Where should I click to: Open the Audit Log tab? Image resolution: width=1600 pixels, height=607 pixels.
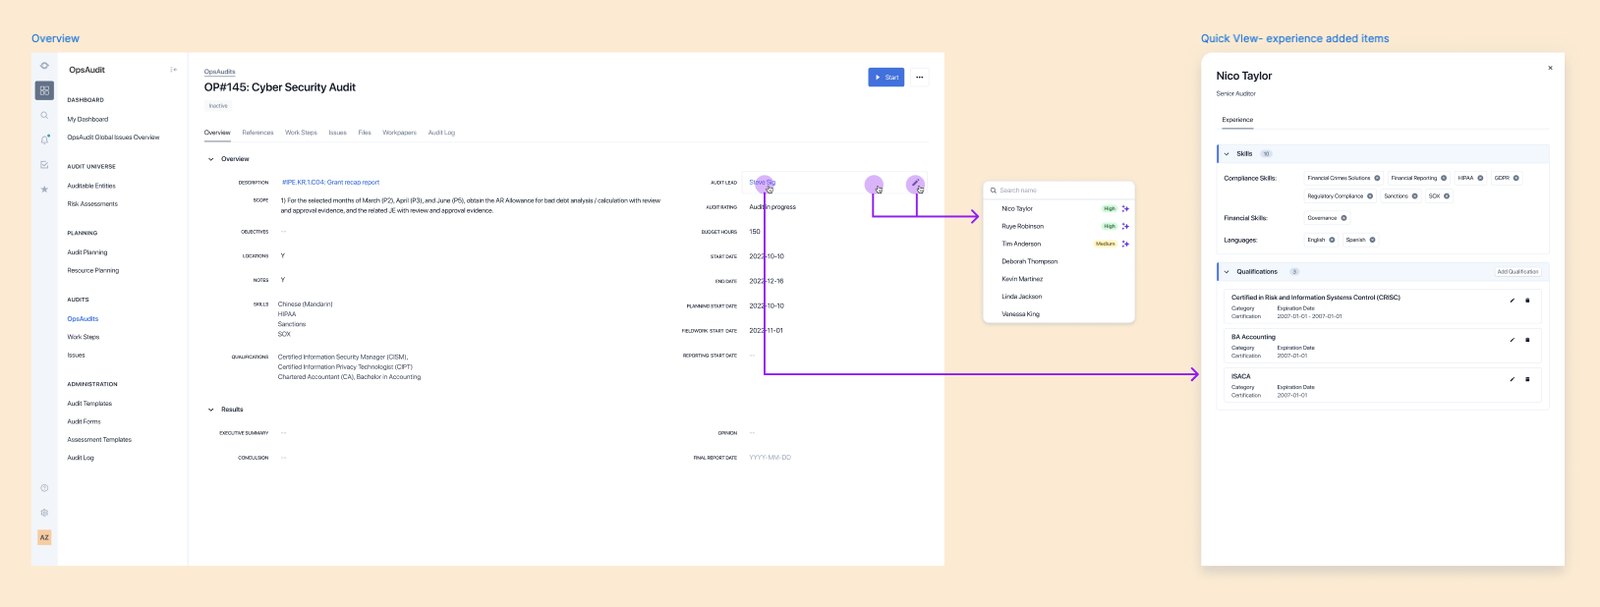(442, 133)
